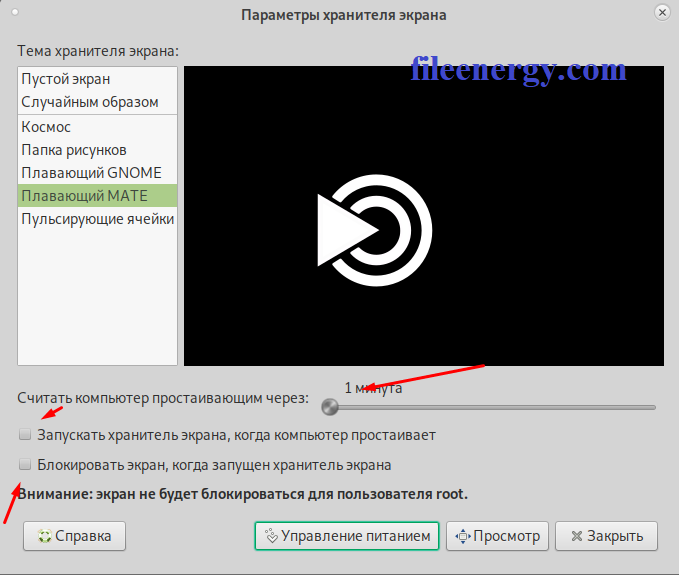The width and height of the screenshot is (679, 575).
Task: Select the highlighted Плавающий MATE theme
Action: tap(97, 196)
